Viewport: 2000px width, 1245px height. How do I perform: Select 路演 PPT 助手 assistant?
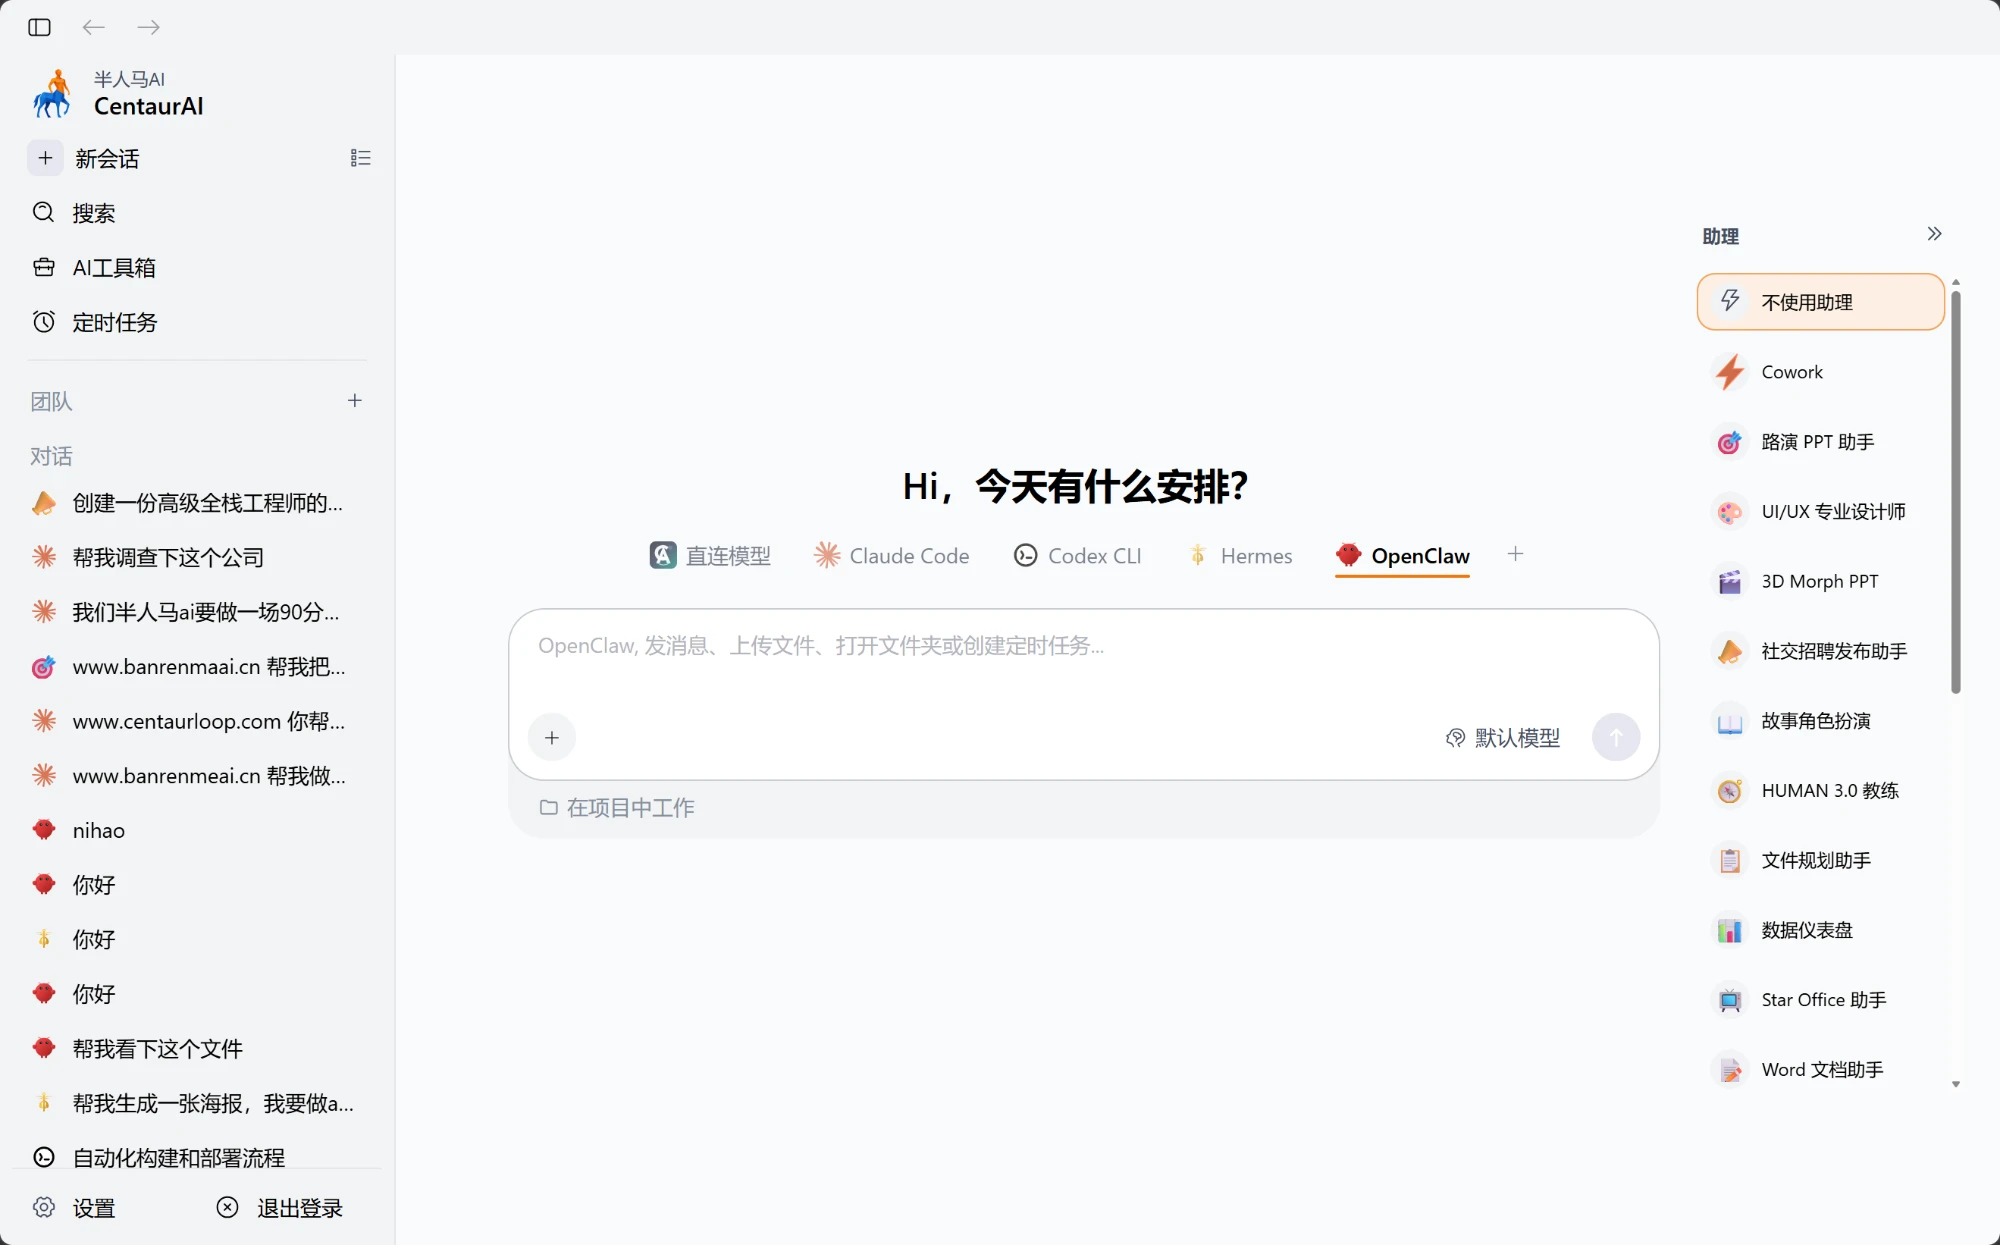(1821, 442)
